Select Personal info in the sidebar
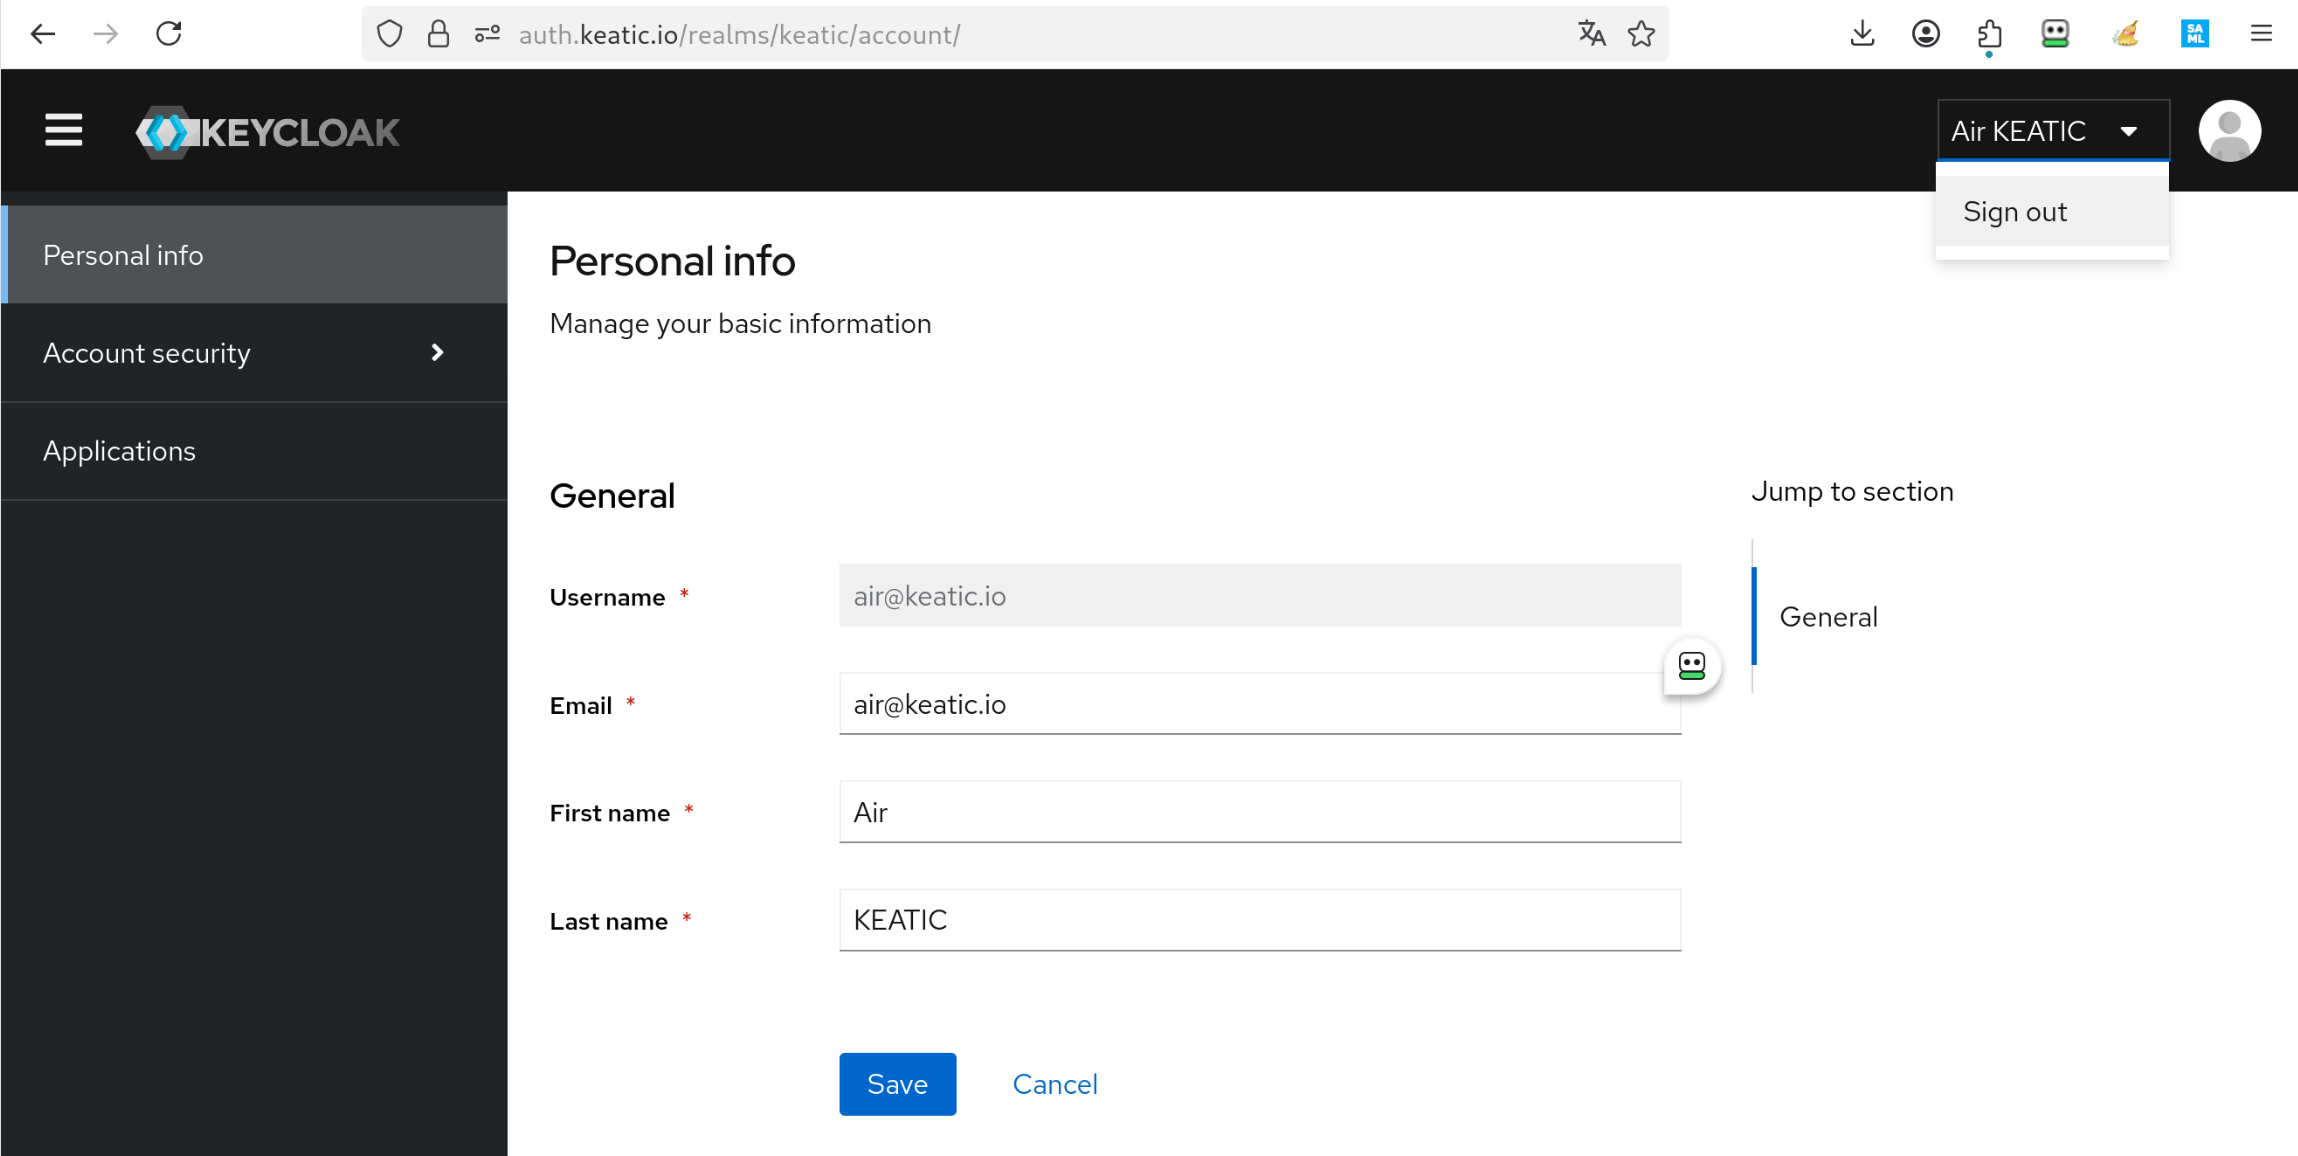2298x1156 pixels. [x=123, y=256]
